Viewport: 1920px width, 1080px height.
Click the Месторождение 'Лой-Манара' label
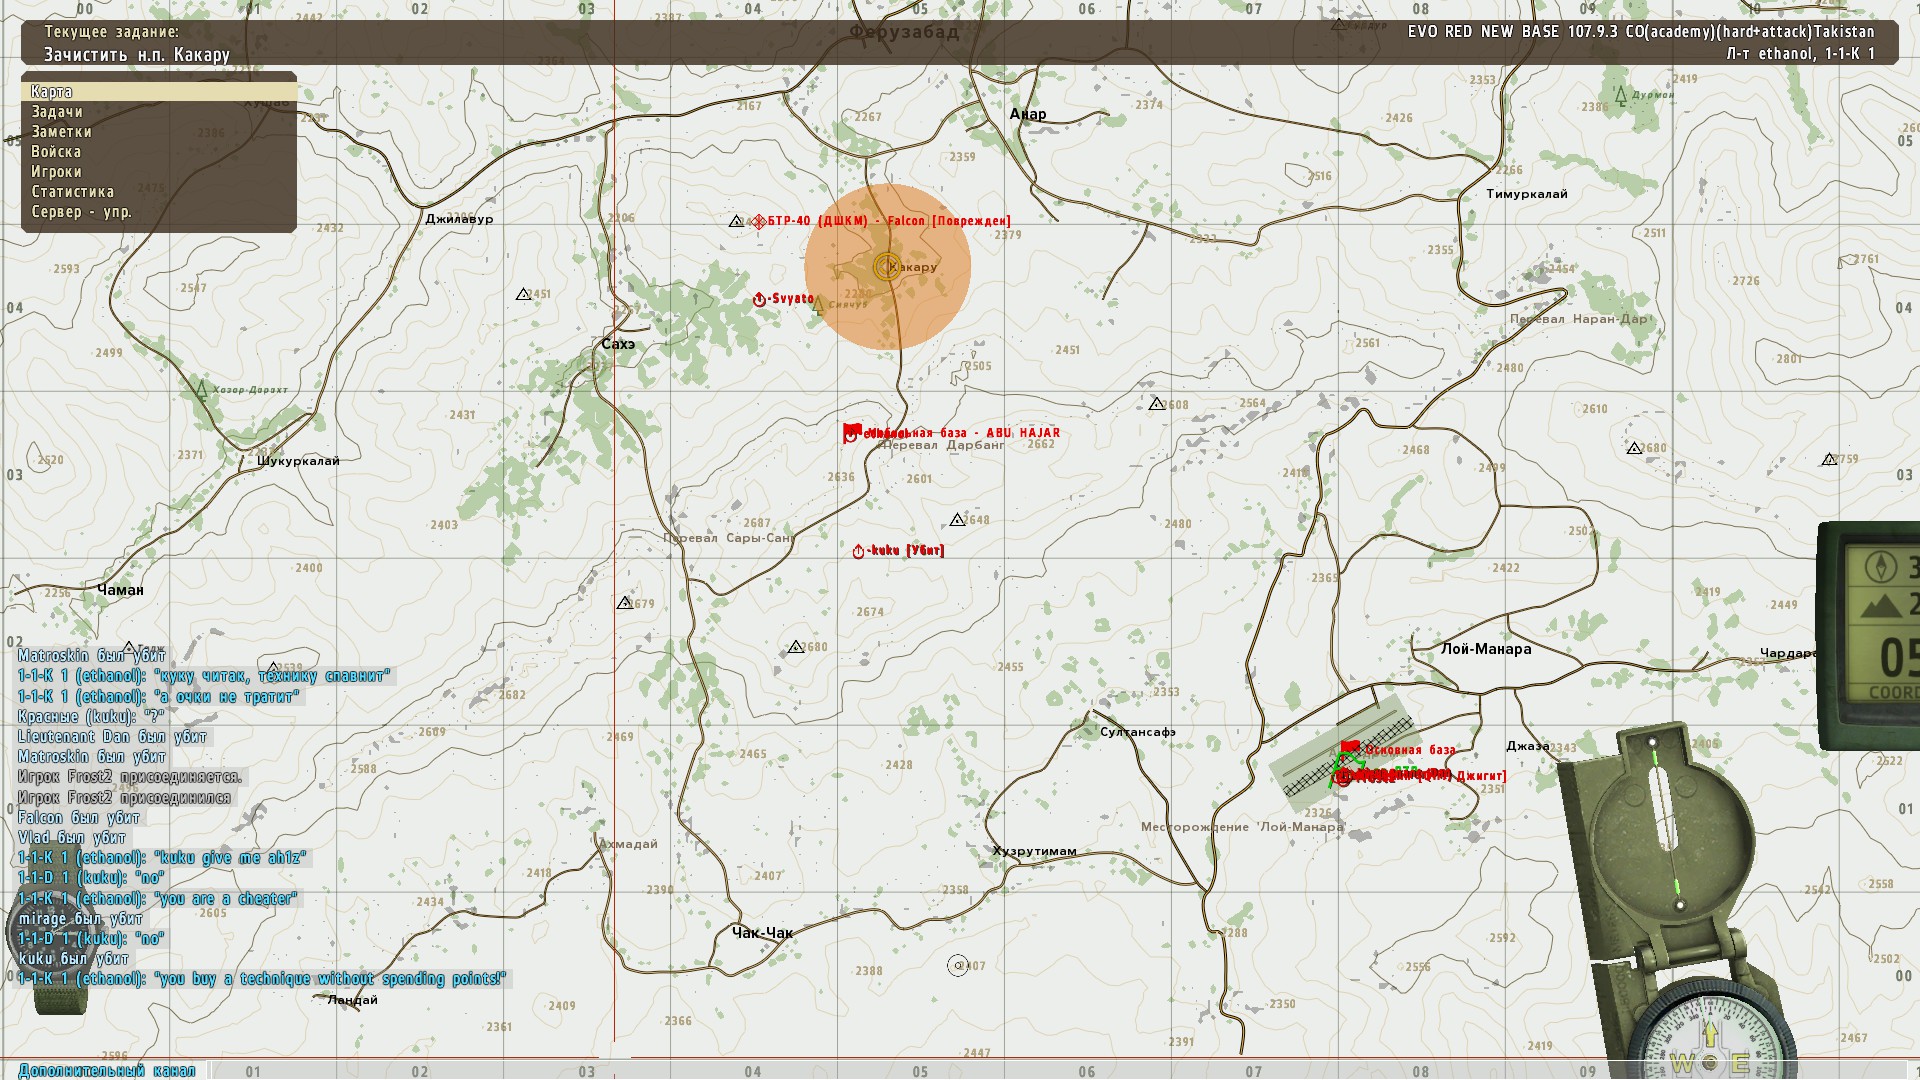tap(1242, 827)
